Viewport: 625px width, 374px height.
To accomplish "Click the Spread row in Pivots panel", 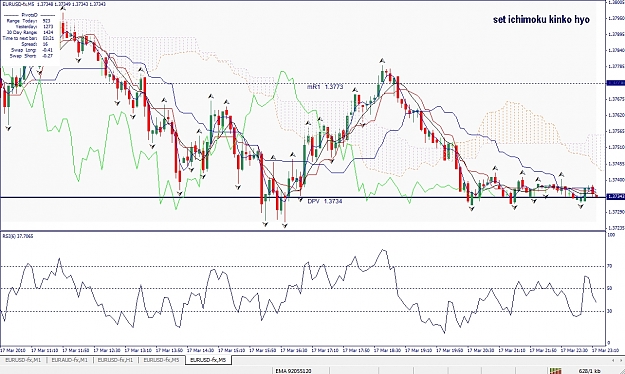I will 35,44.
